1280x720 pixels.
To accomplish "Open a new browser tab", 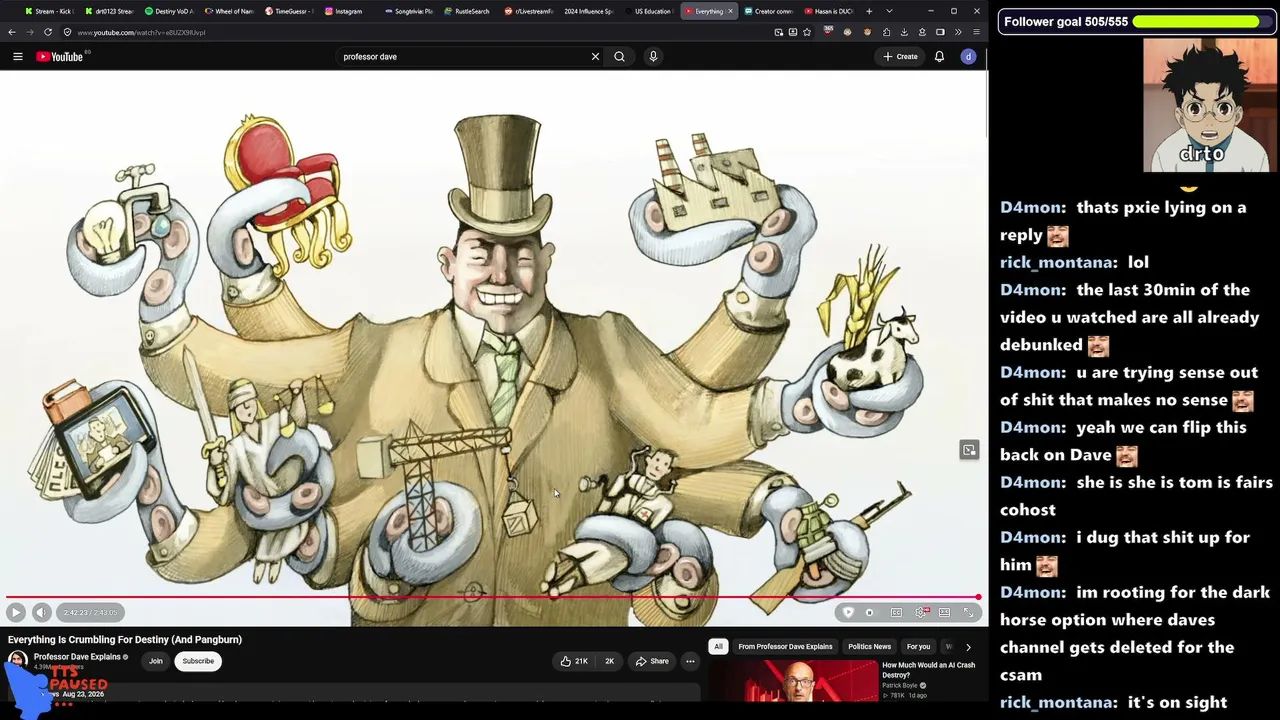I will click(x=868, y=11).
